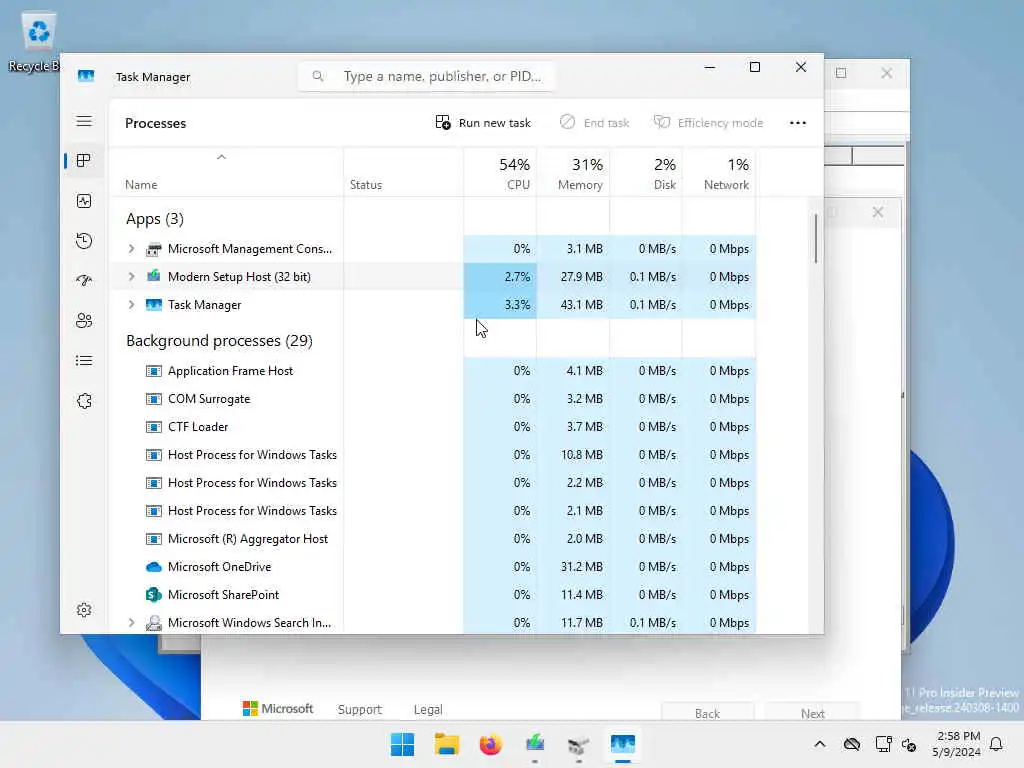Screen dimensions: 1024x768
Task: Open the Services sidebar icon
Action: pyautogui.click(x=84, y=400)
